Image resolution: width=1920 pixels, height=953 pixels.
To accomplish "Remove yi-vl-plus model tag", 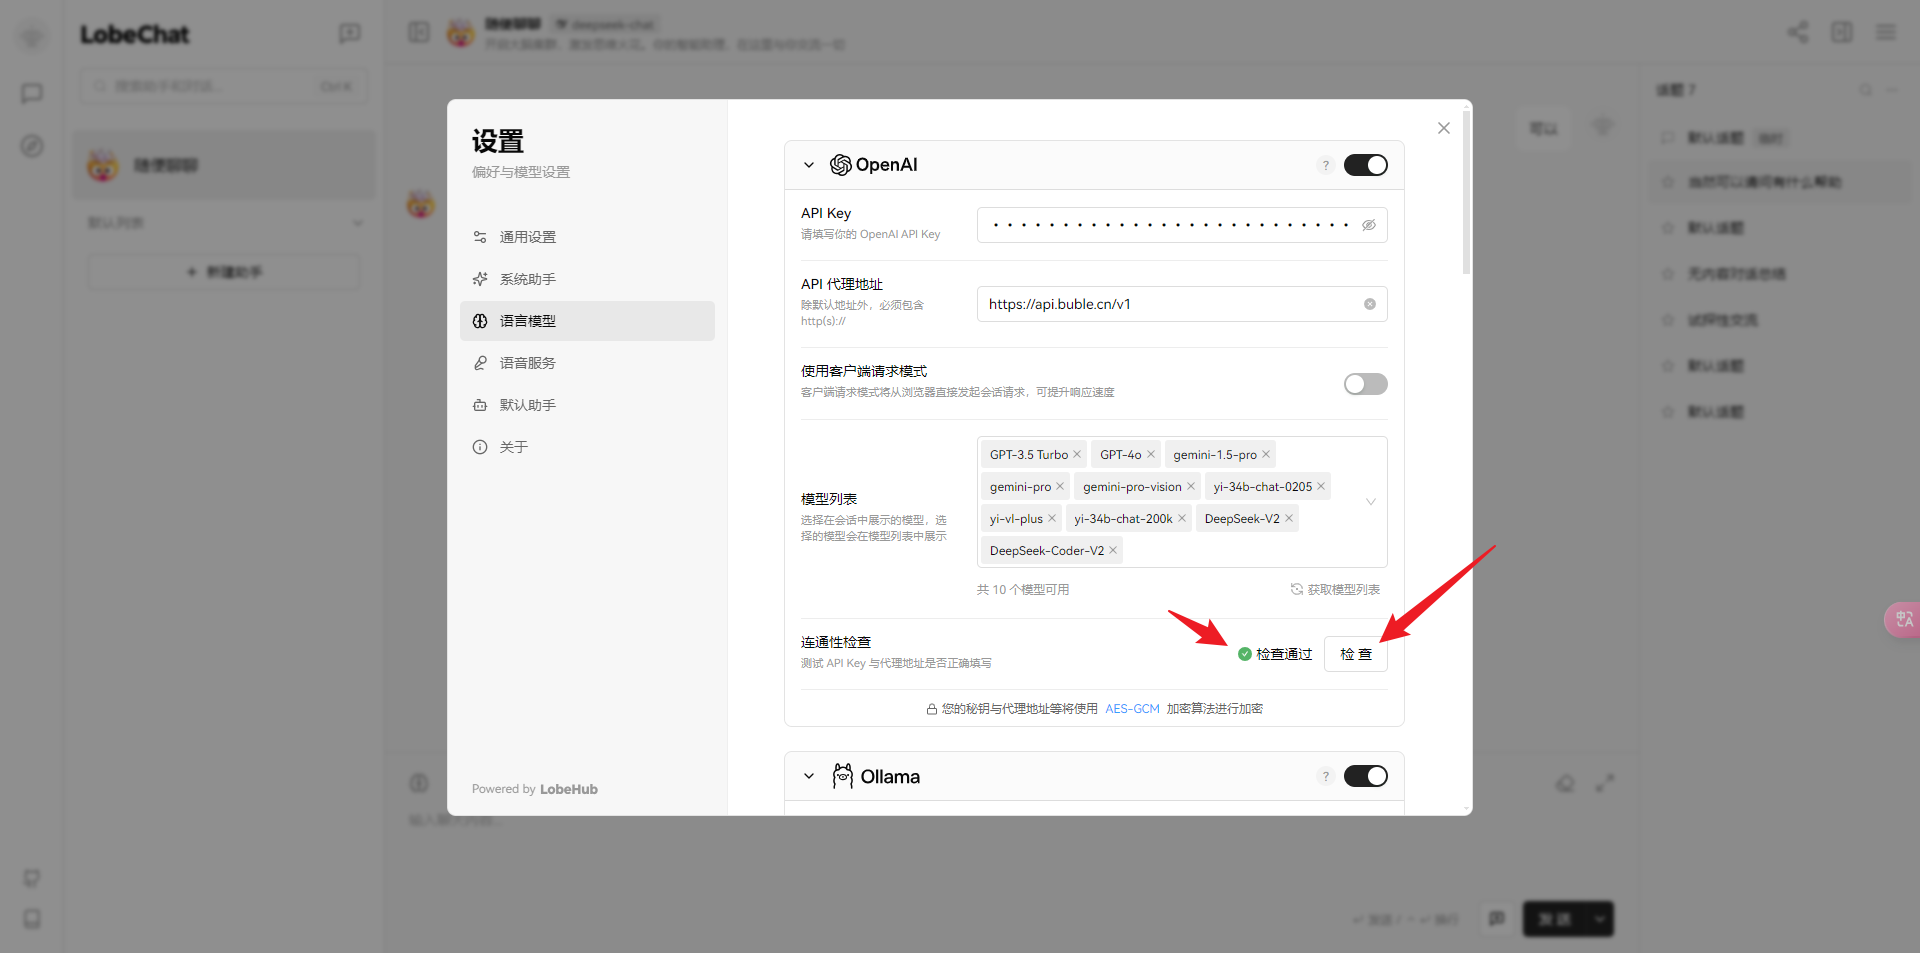I will pos(1052,518).
